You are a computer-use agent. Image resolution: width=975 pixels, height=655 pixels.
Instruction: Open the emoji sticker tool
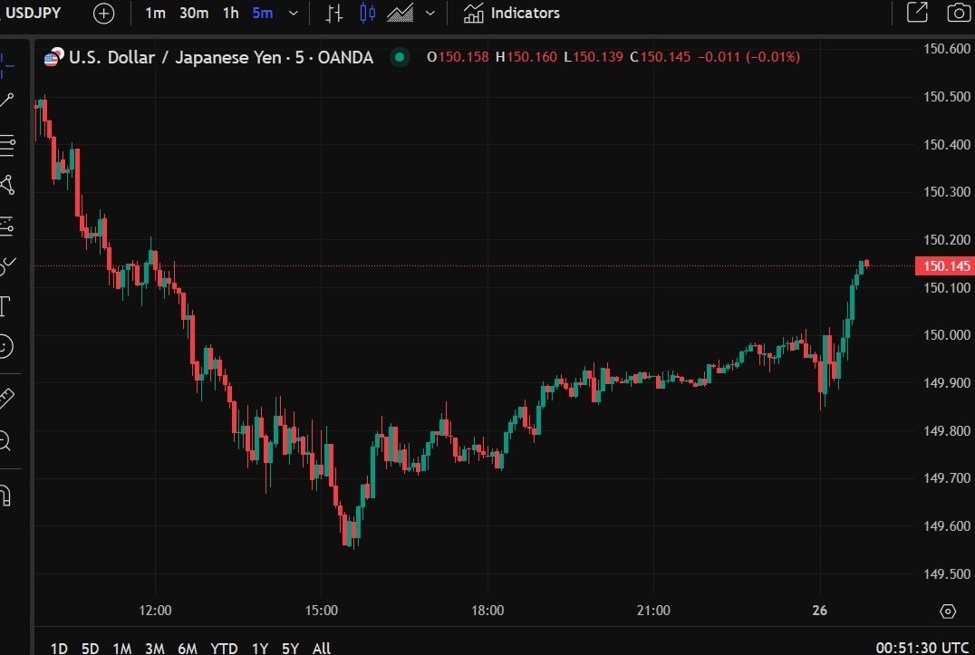6,346
